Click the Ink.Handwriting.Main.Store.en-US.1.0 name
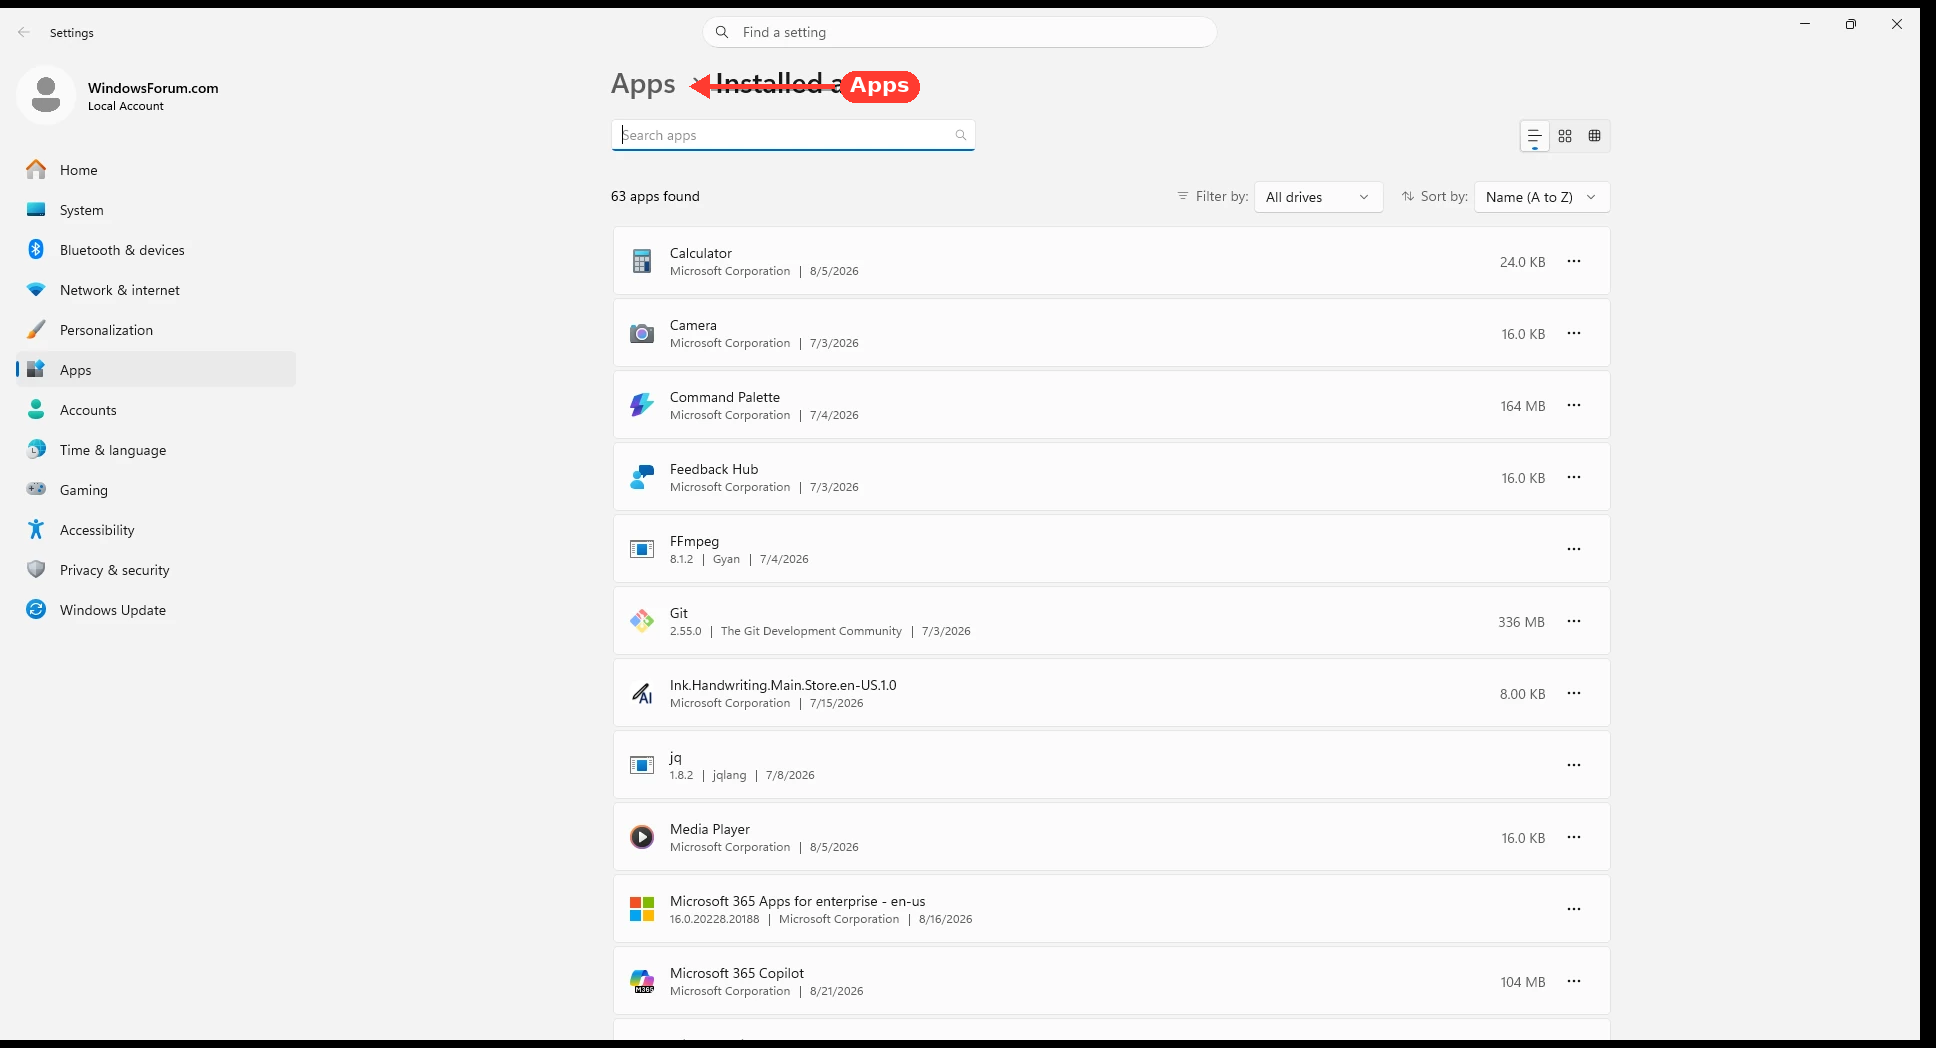The image size is (1936, 1048). (783, 685)
